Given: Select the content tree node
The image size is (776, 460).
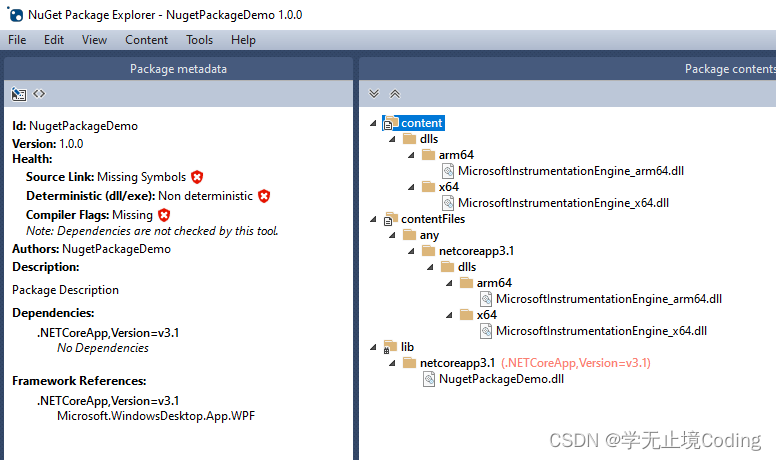Looking at the screenshot, I should (x=422, y=123).
